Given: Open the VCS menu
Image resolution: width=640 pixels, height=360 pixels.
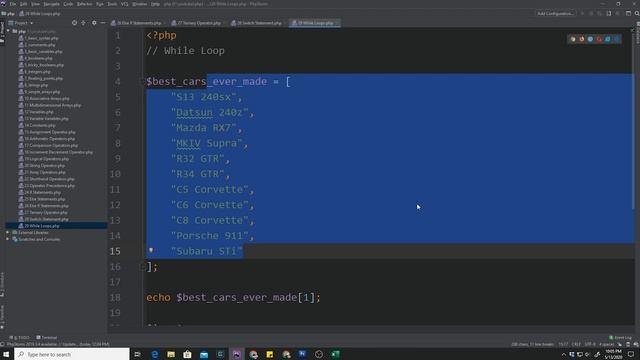Looking at the screenshot, I should (124, 4).
